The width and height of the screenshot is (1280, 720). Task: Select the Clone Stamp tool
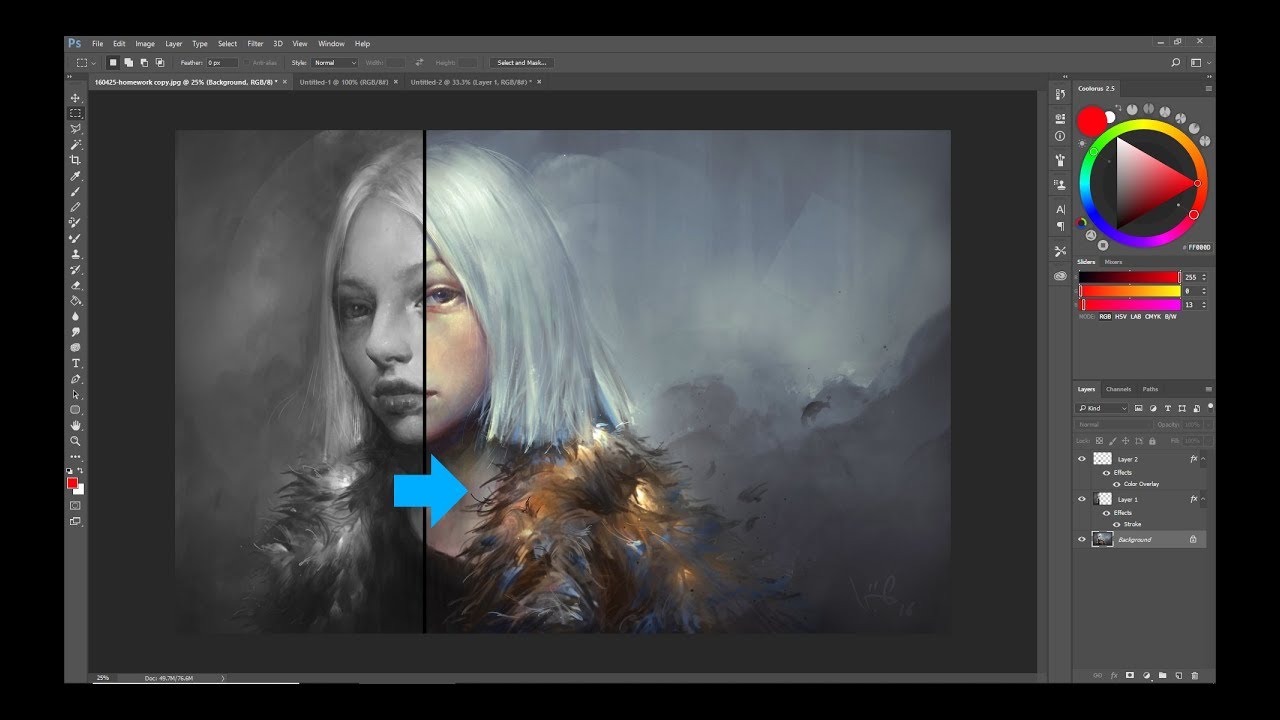75,254
